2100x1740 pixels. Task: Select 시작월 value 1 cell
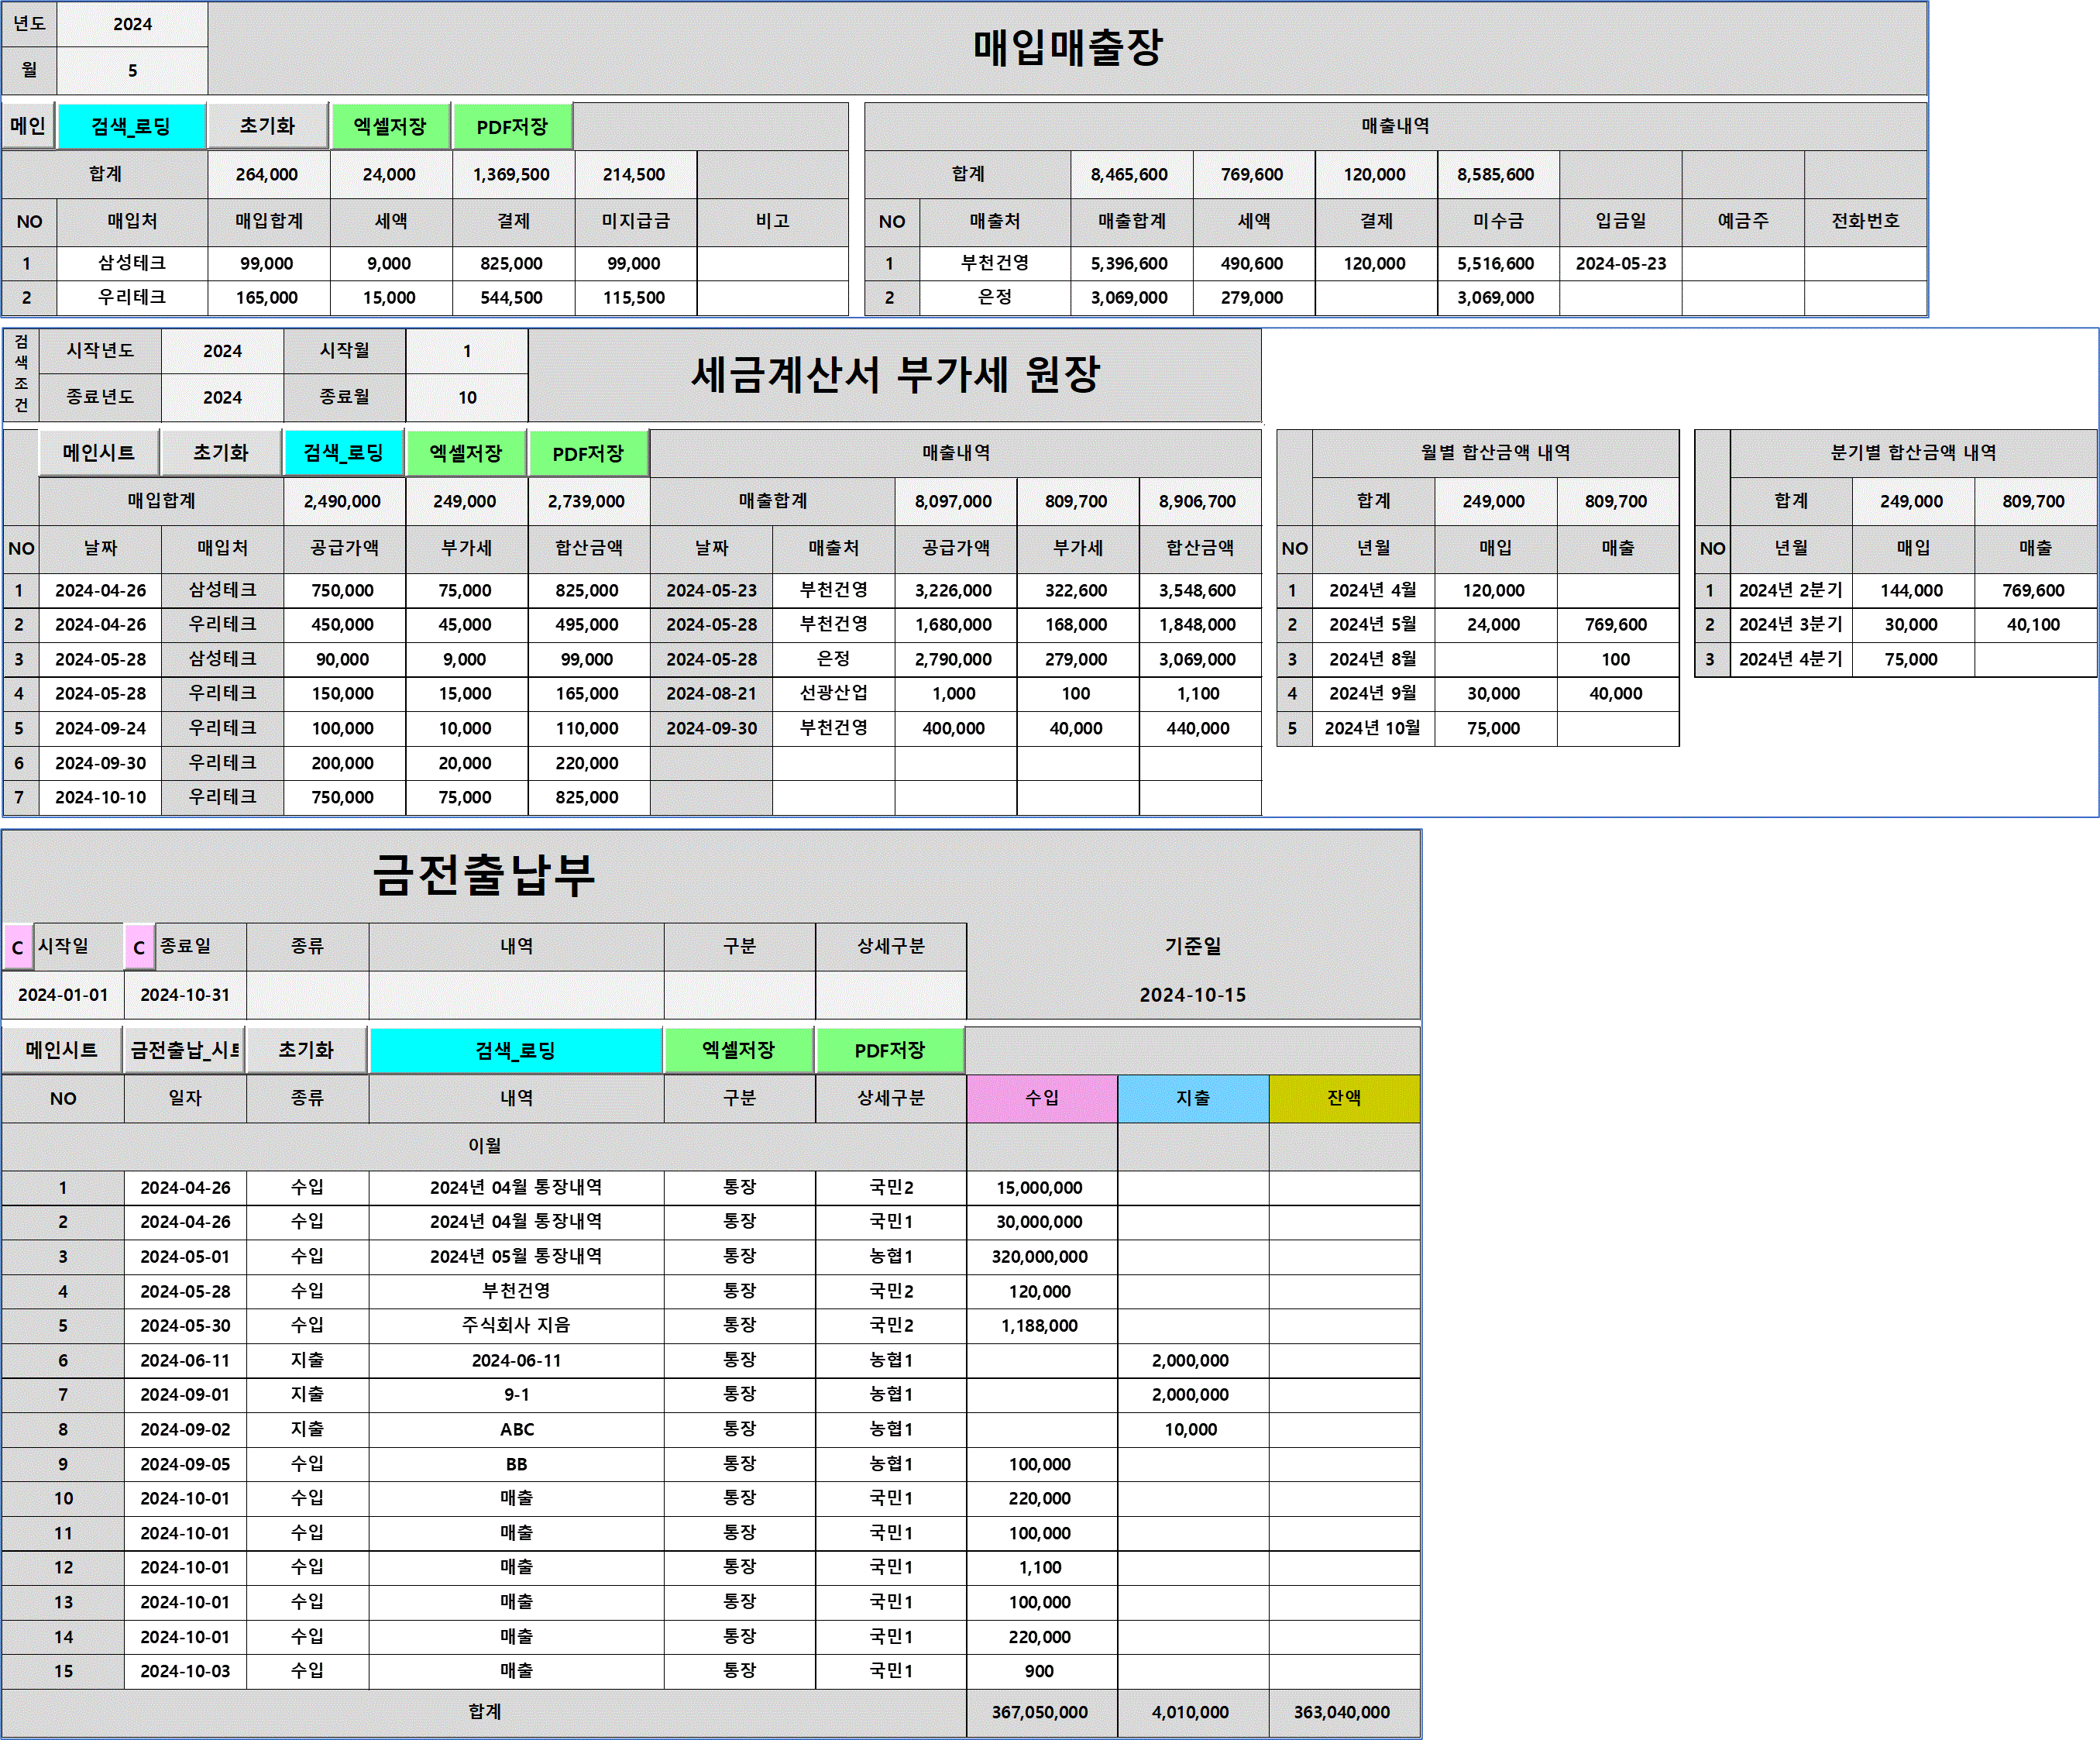[x=467, y=351]
